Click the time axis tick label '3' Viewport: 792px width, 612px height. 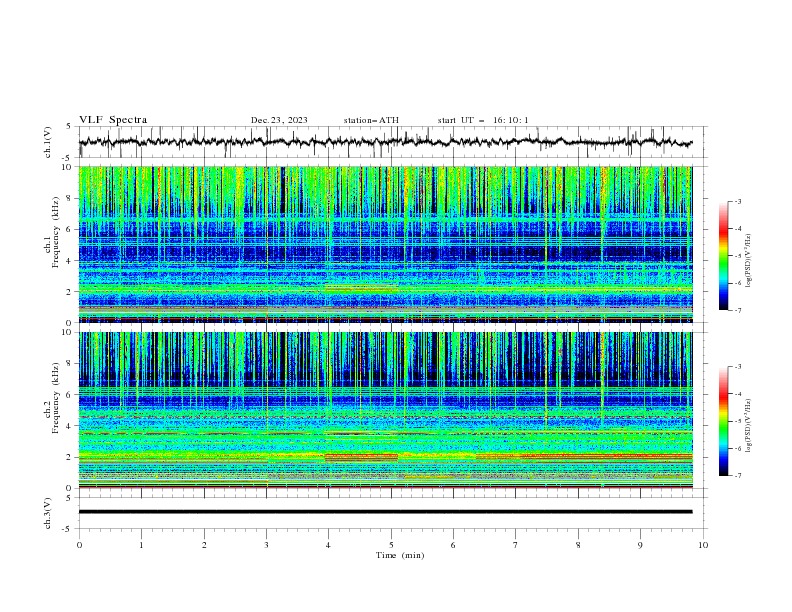click(x=266, y=545)
